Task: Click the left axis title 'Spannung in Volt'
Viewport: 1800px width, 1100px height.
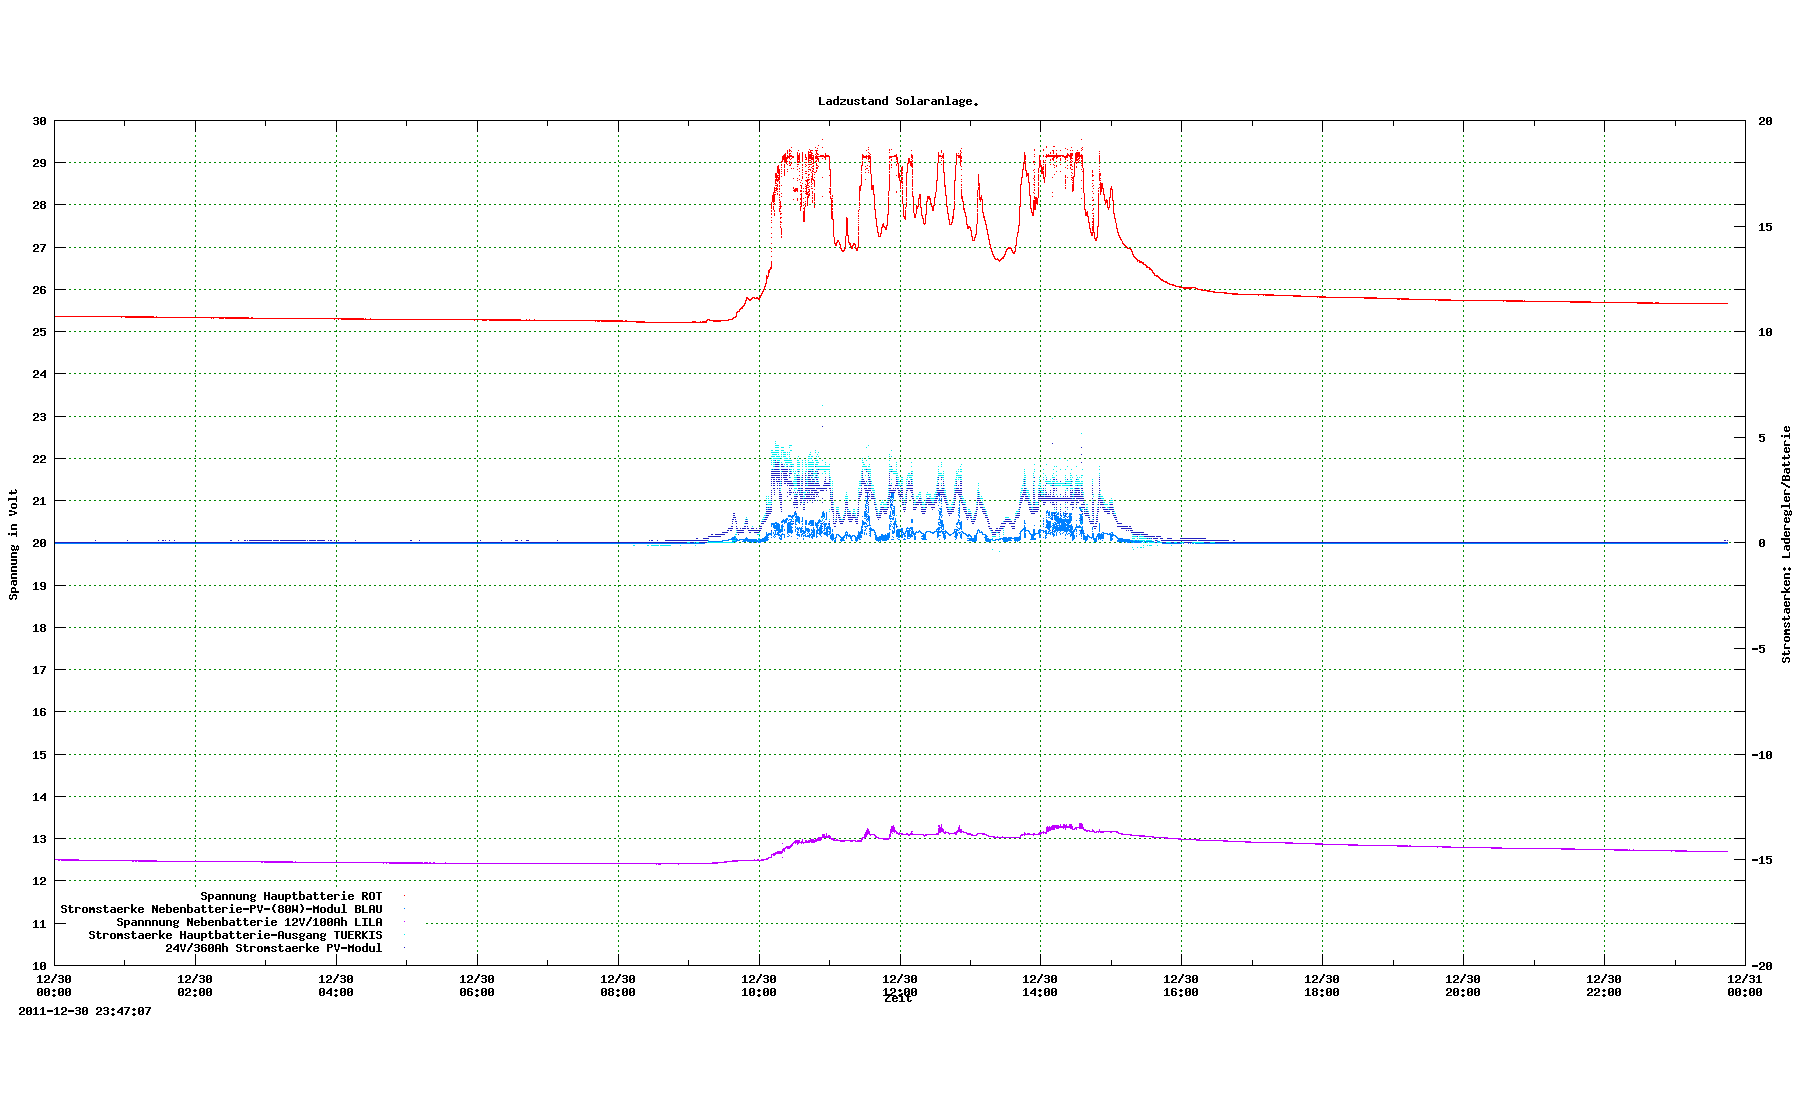Action: [14, 544]
